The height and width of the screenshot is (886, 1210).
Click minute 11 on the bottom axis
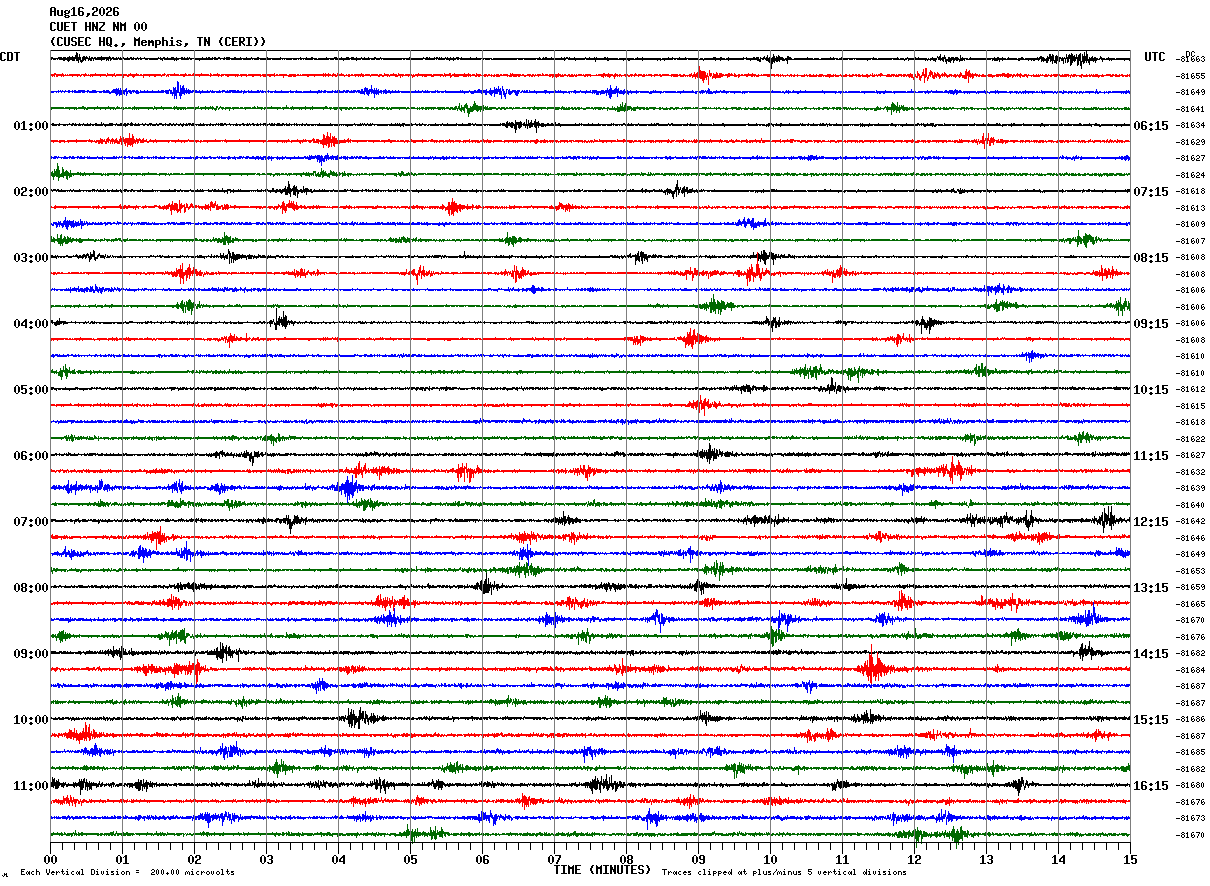pyautogui.click(x=842, y=859)
